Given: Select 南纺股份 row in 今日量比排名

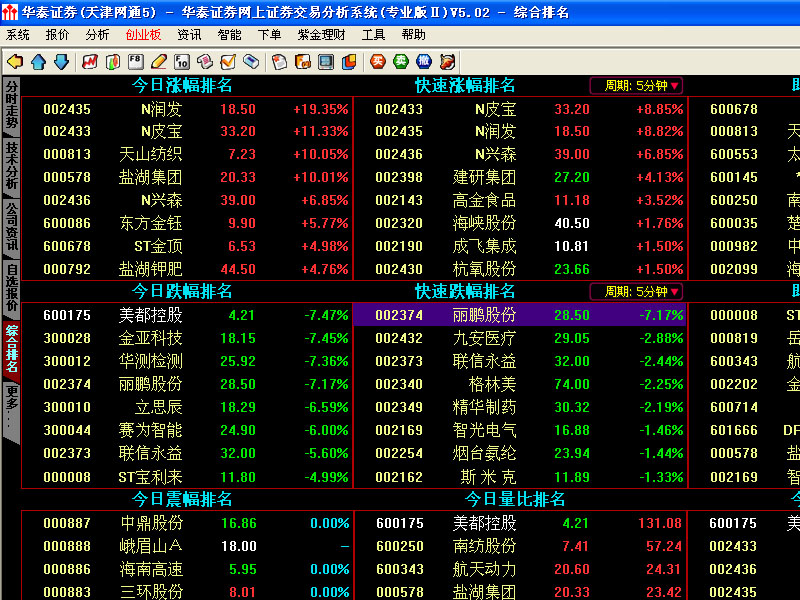Looking at the screenshot, I should click(520, 546).
